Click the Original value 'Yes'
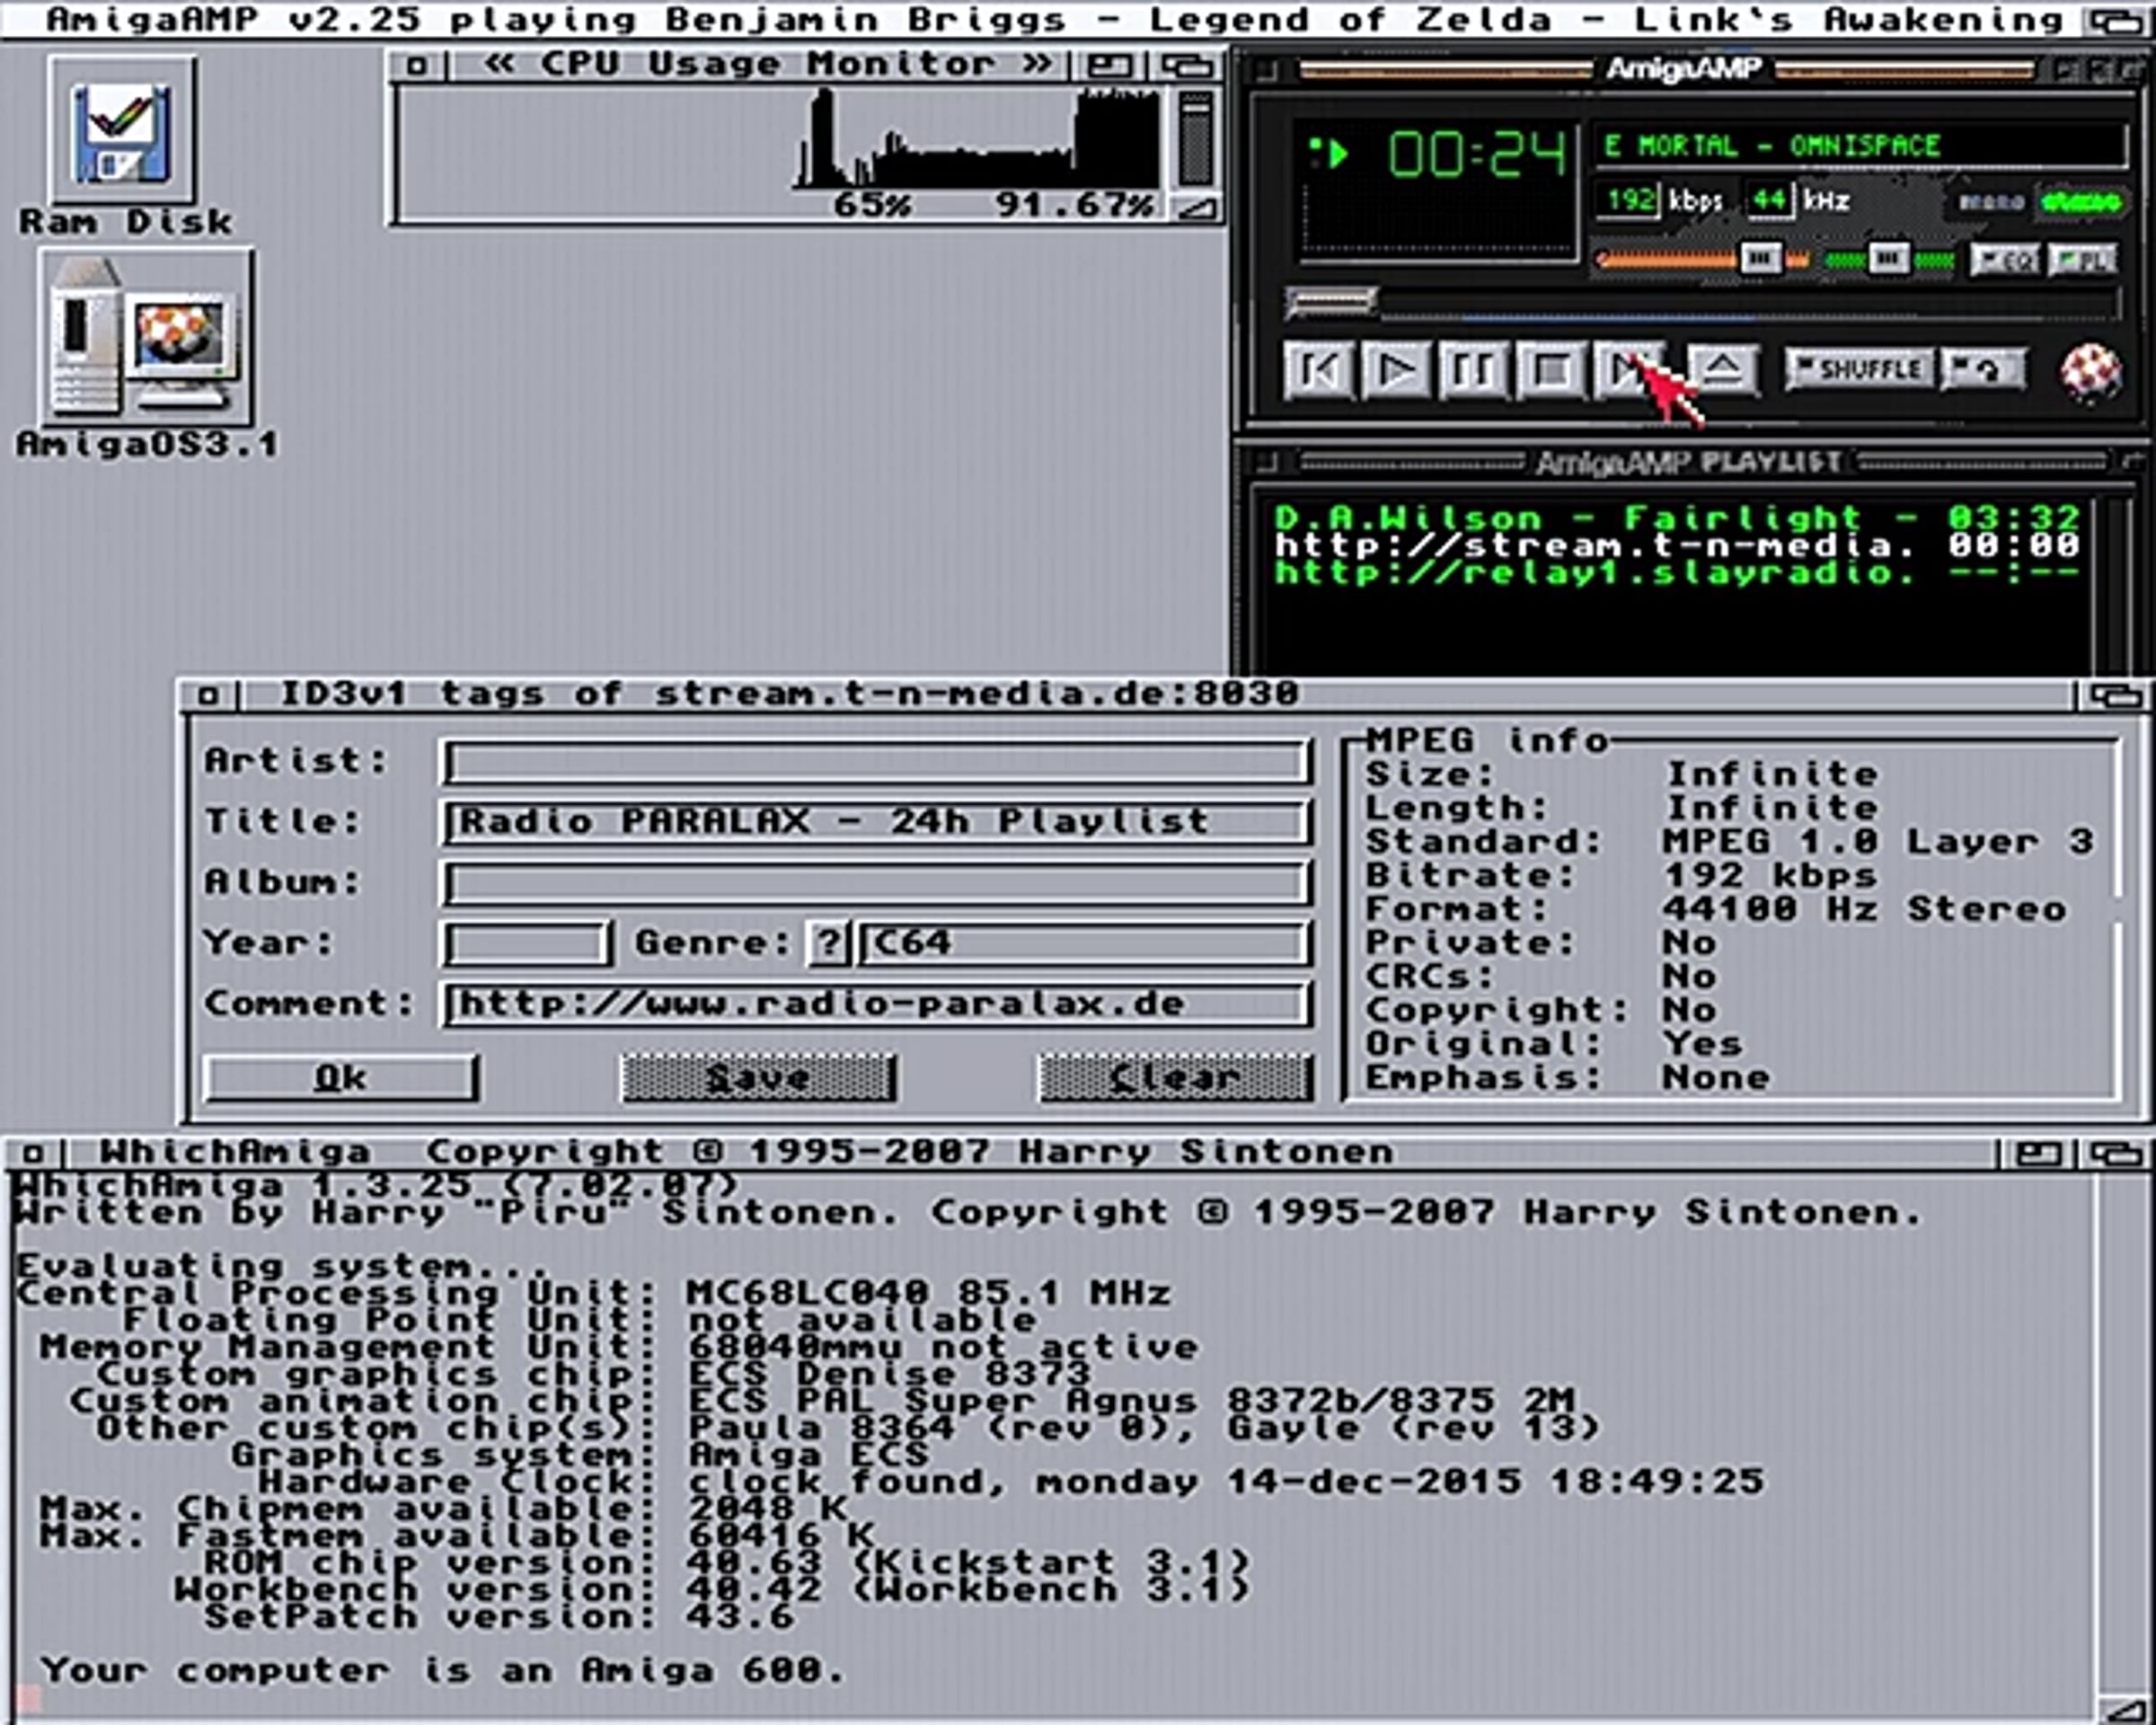2156x1725 pixels. click(x=1702, y=1044)
